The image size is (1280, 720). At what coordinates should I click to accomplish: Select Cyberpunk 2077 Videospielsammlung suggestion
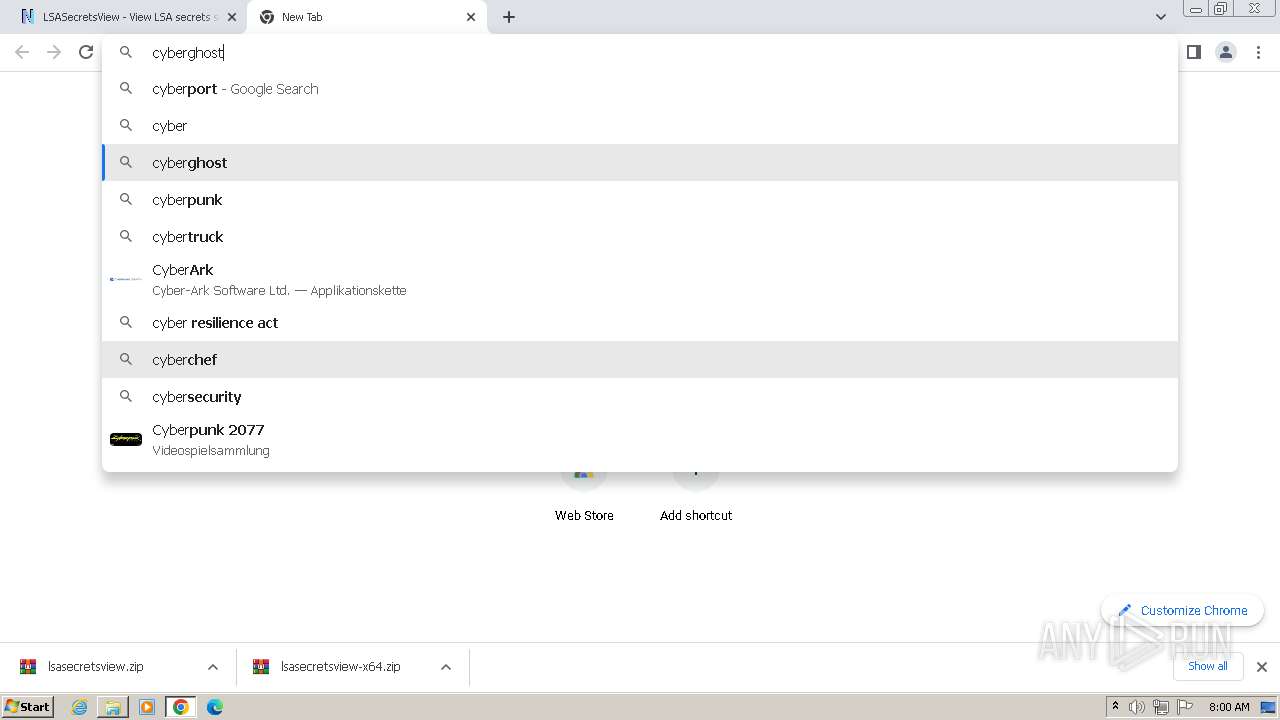[640, 440]
